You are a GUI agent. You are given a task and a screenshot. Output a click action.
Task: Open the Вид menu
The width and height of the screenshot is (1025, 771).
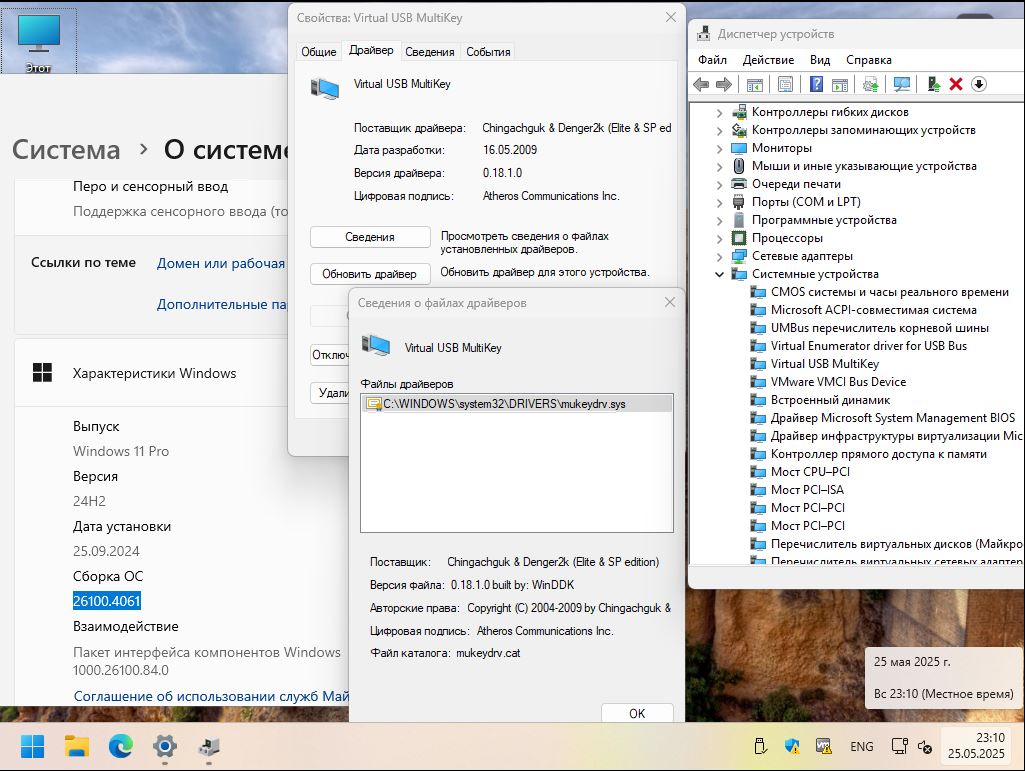coord(820,60)
